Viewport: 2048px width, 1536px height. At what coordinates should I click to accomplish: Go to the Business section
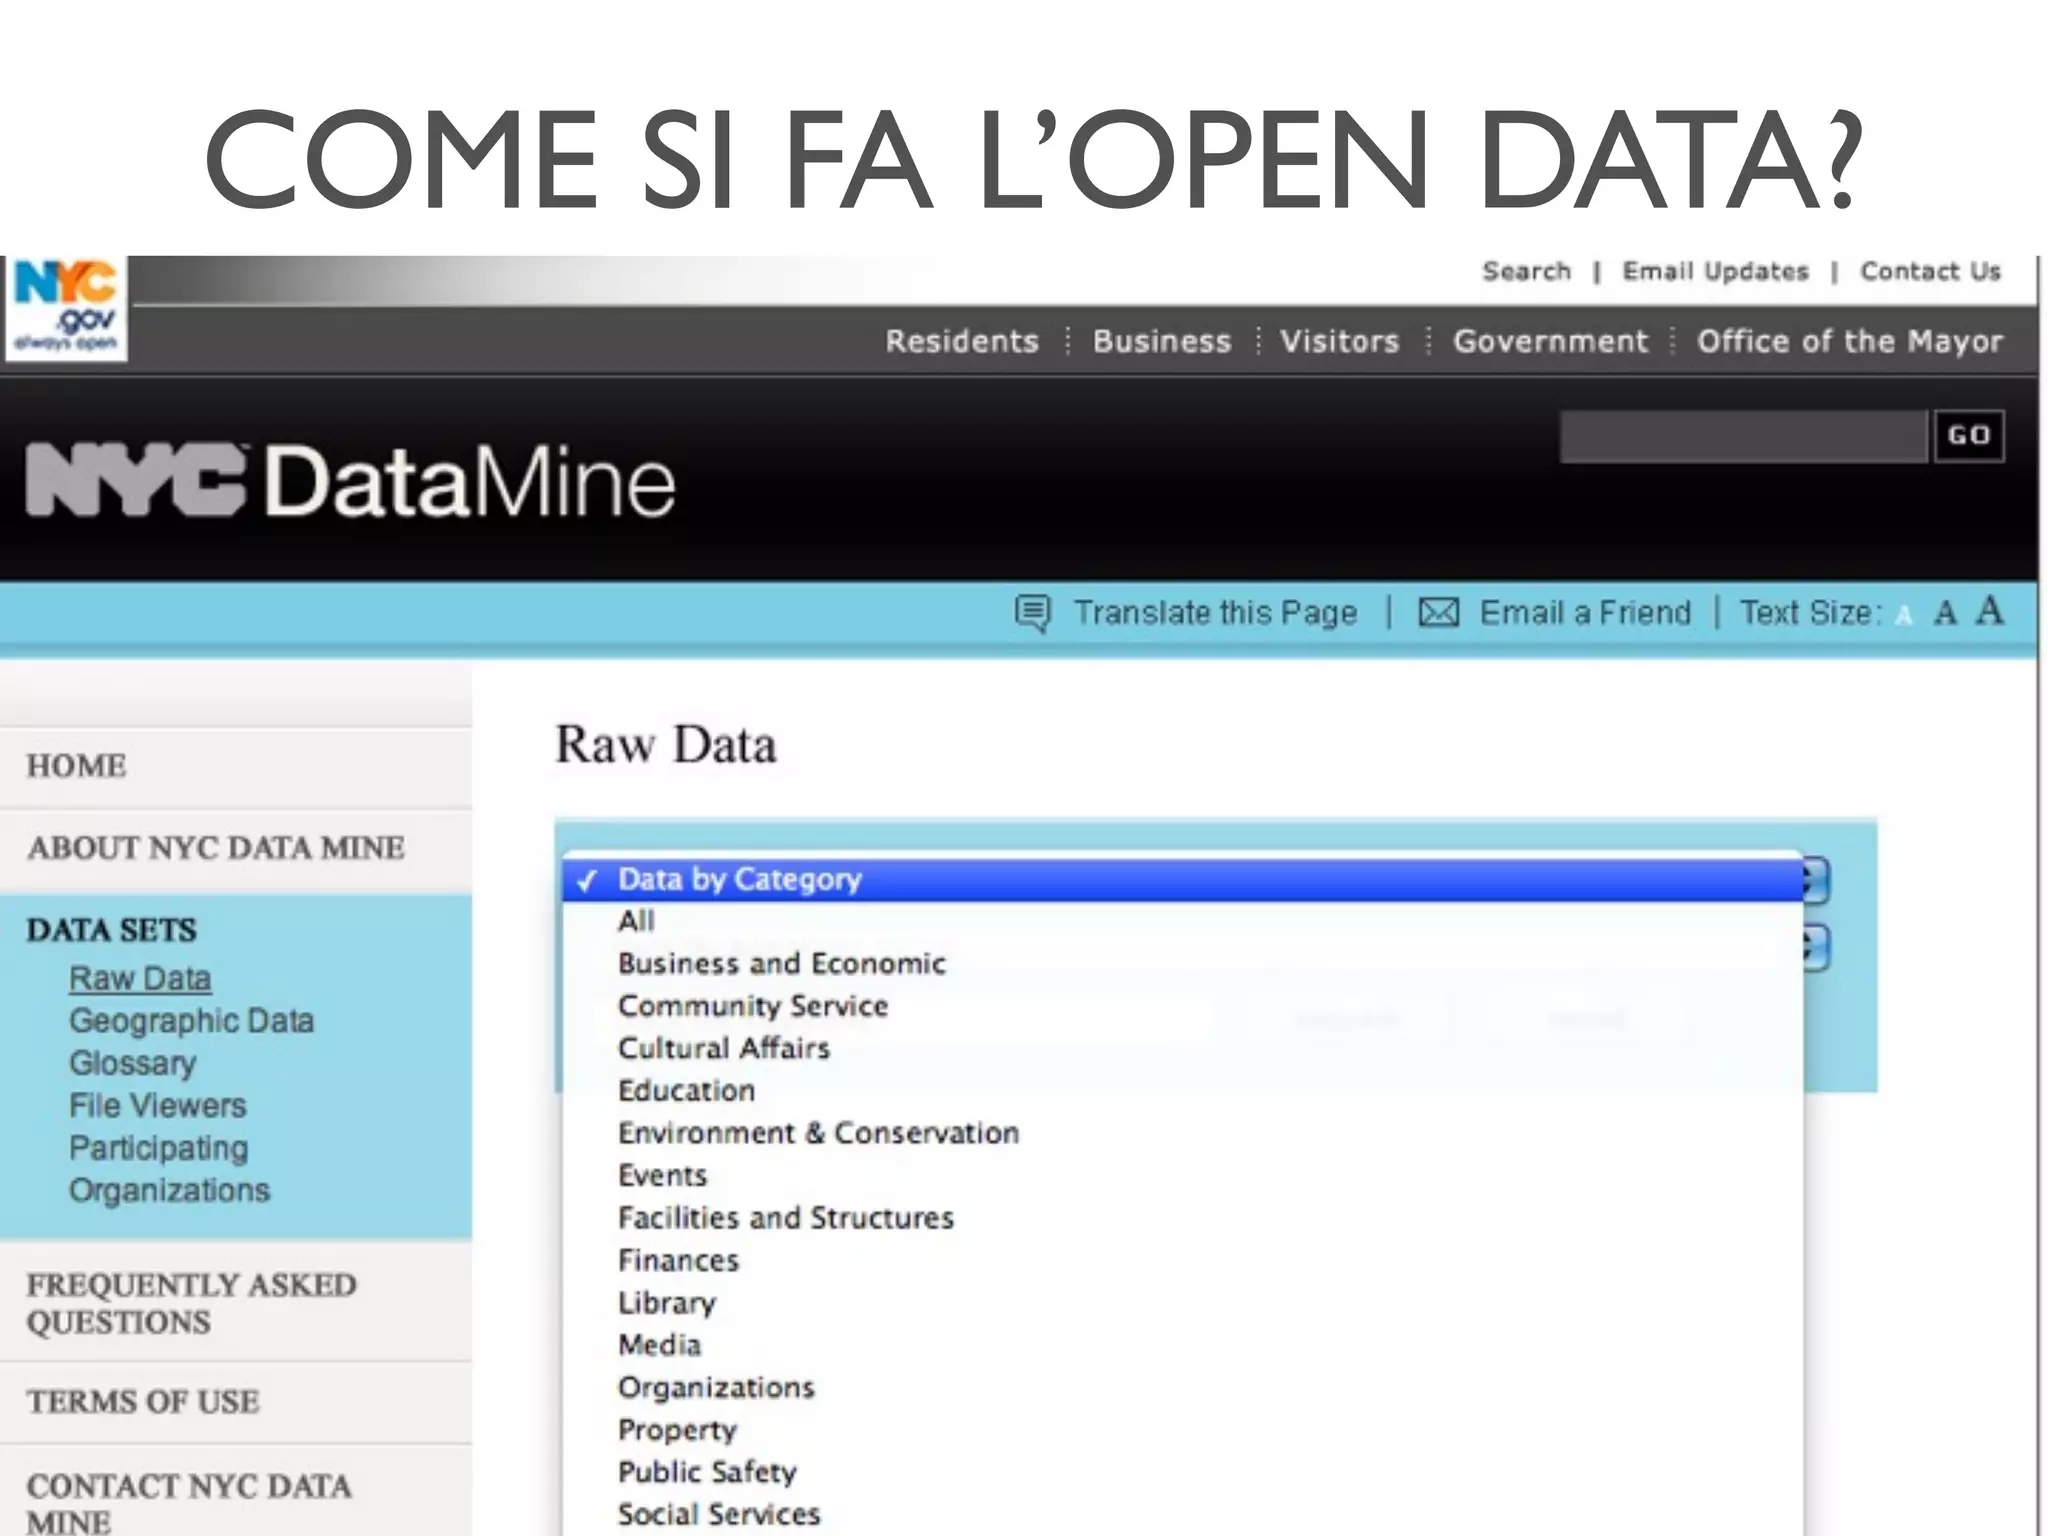[x=1162, y=342]
